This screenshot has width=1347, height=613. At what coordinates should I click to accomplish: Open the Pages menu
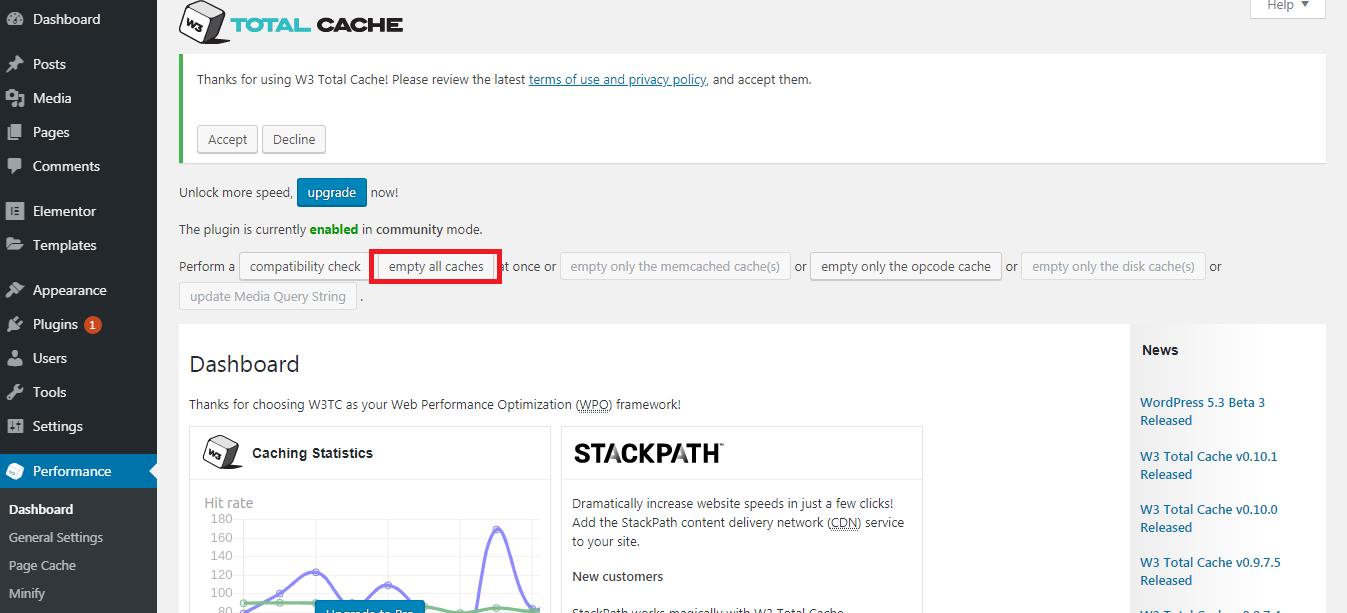[x=78, y=132]
